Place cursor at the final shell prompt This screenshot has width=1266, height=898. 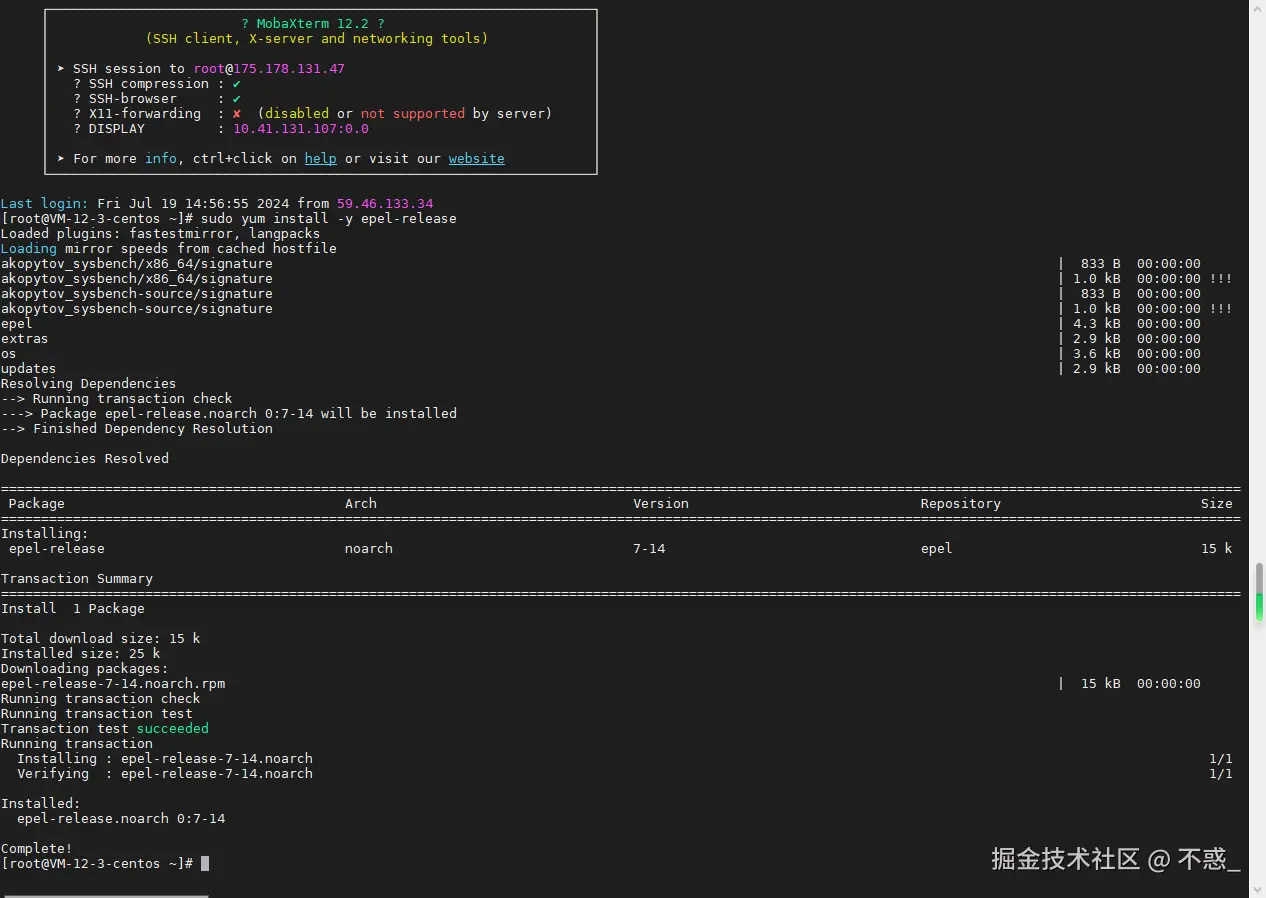pyautogui.click(x=205, y=863)
